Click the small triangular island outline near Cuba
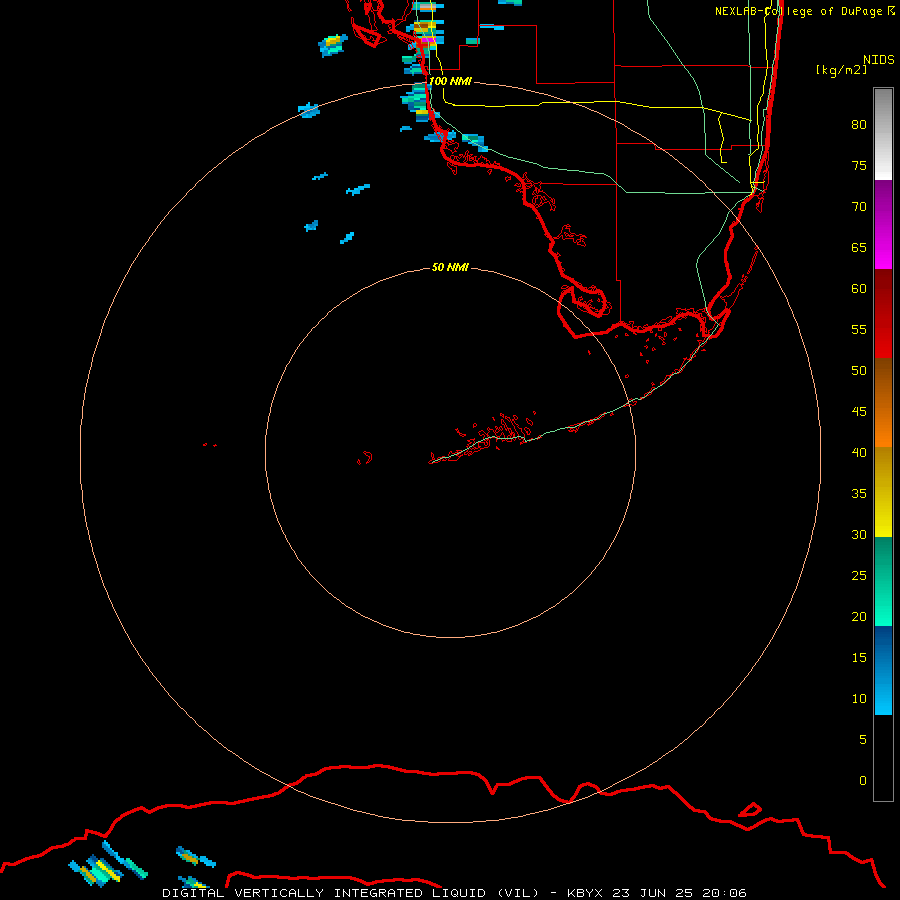This screenshot has height=900, width=900. click(750, 810)
